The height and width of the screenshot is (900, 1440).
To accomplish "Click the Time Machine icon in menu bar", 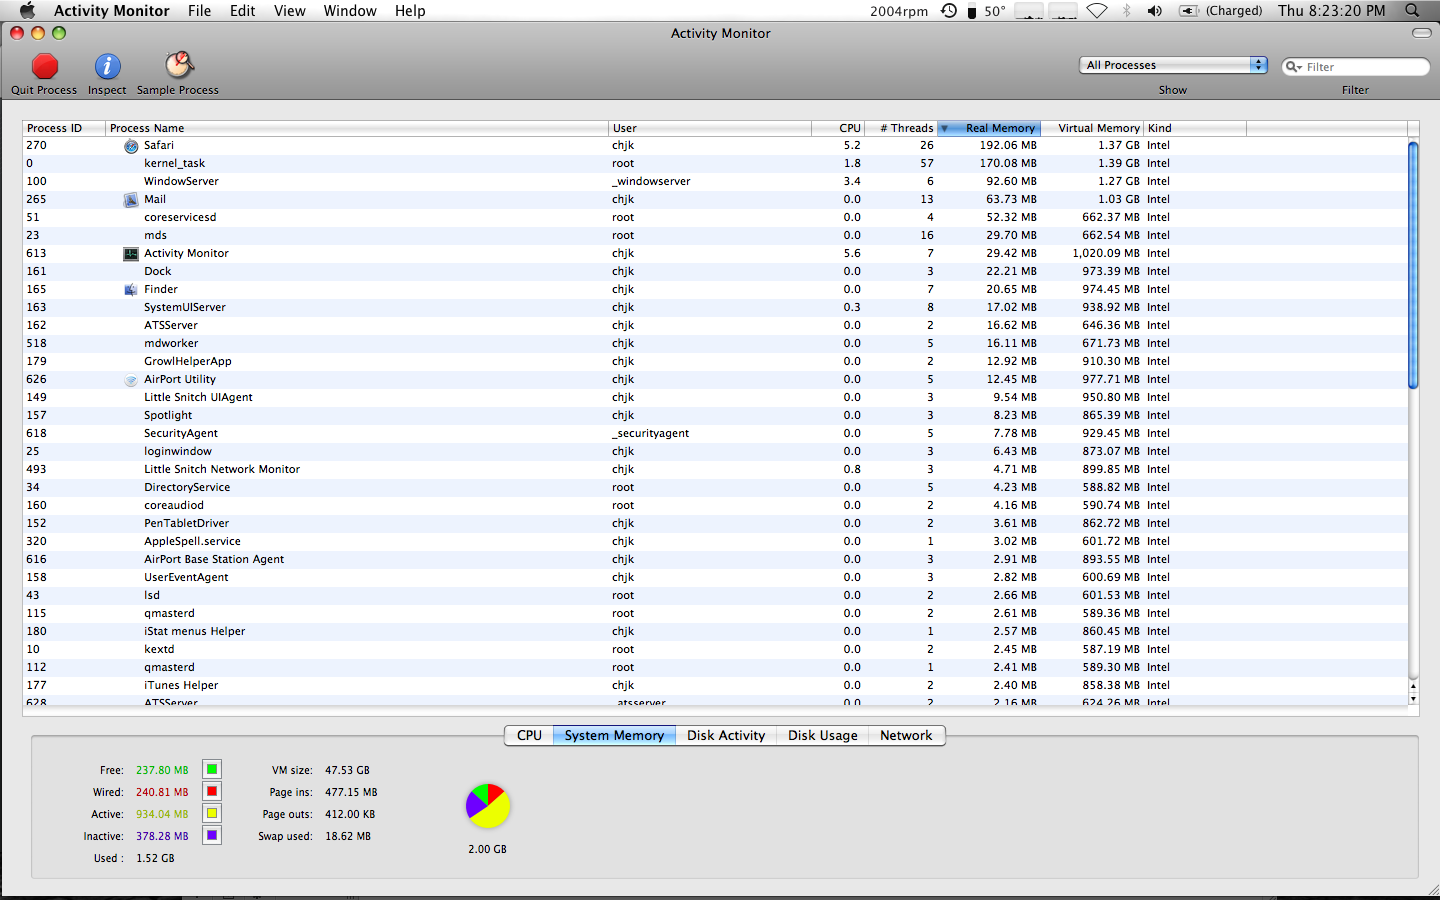I will [949, 11].
